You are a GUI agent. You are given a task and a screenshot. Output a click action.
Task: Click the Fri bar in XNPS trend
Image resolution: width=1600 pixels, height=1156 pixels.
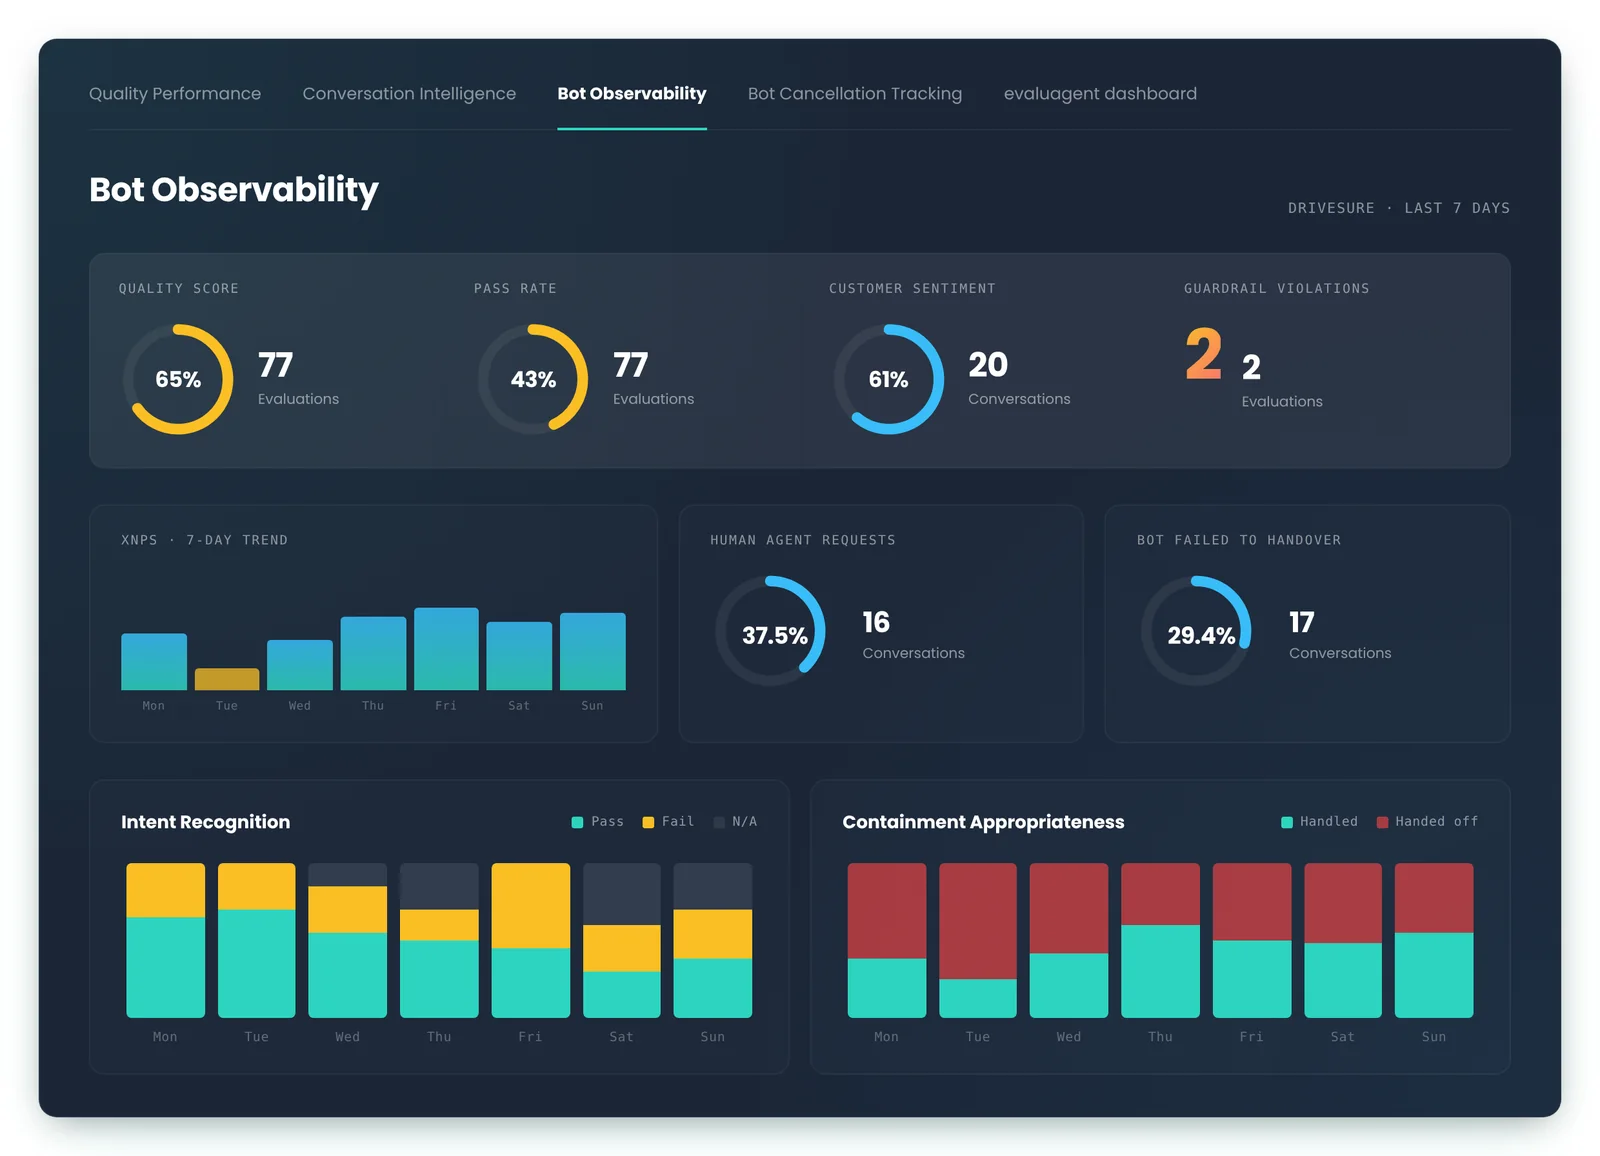(446, 649)
